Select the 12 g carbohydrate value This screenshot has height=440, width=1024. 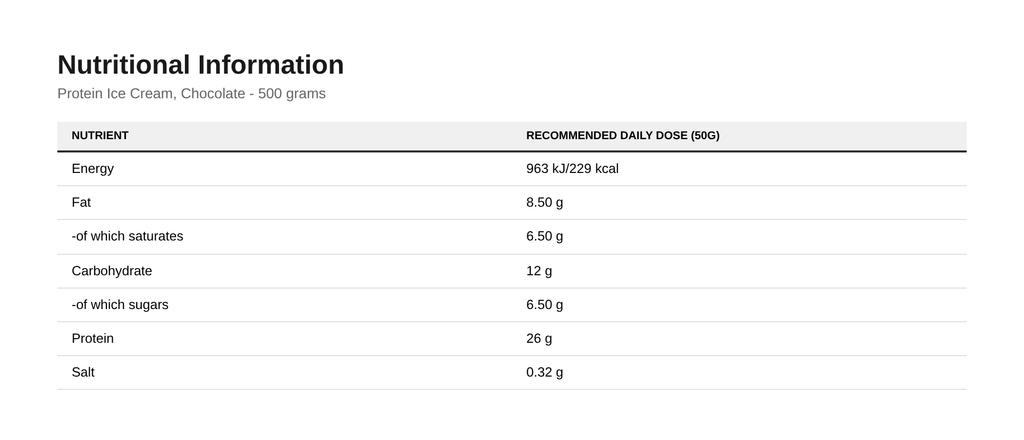(x=539, y=271)
